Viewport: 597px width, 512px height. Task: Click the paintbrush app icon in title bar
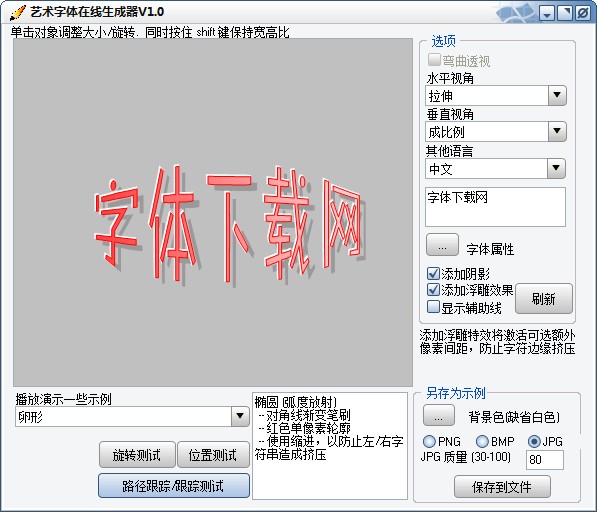(x=17, y=12)
